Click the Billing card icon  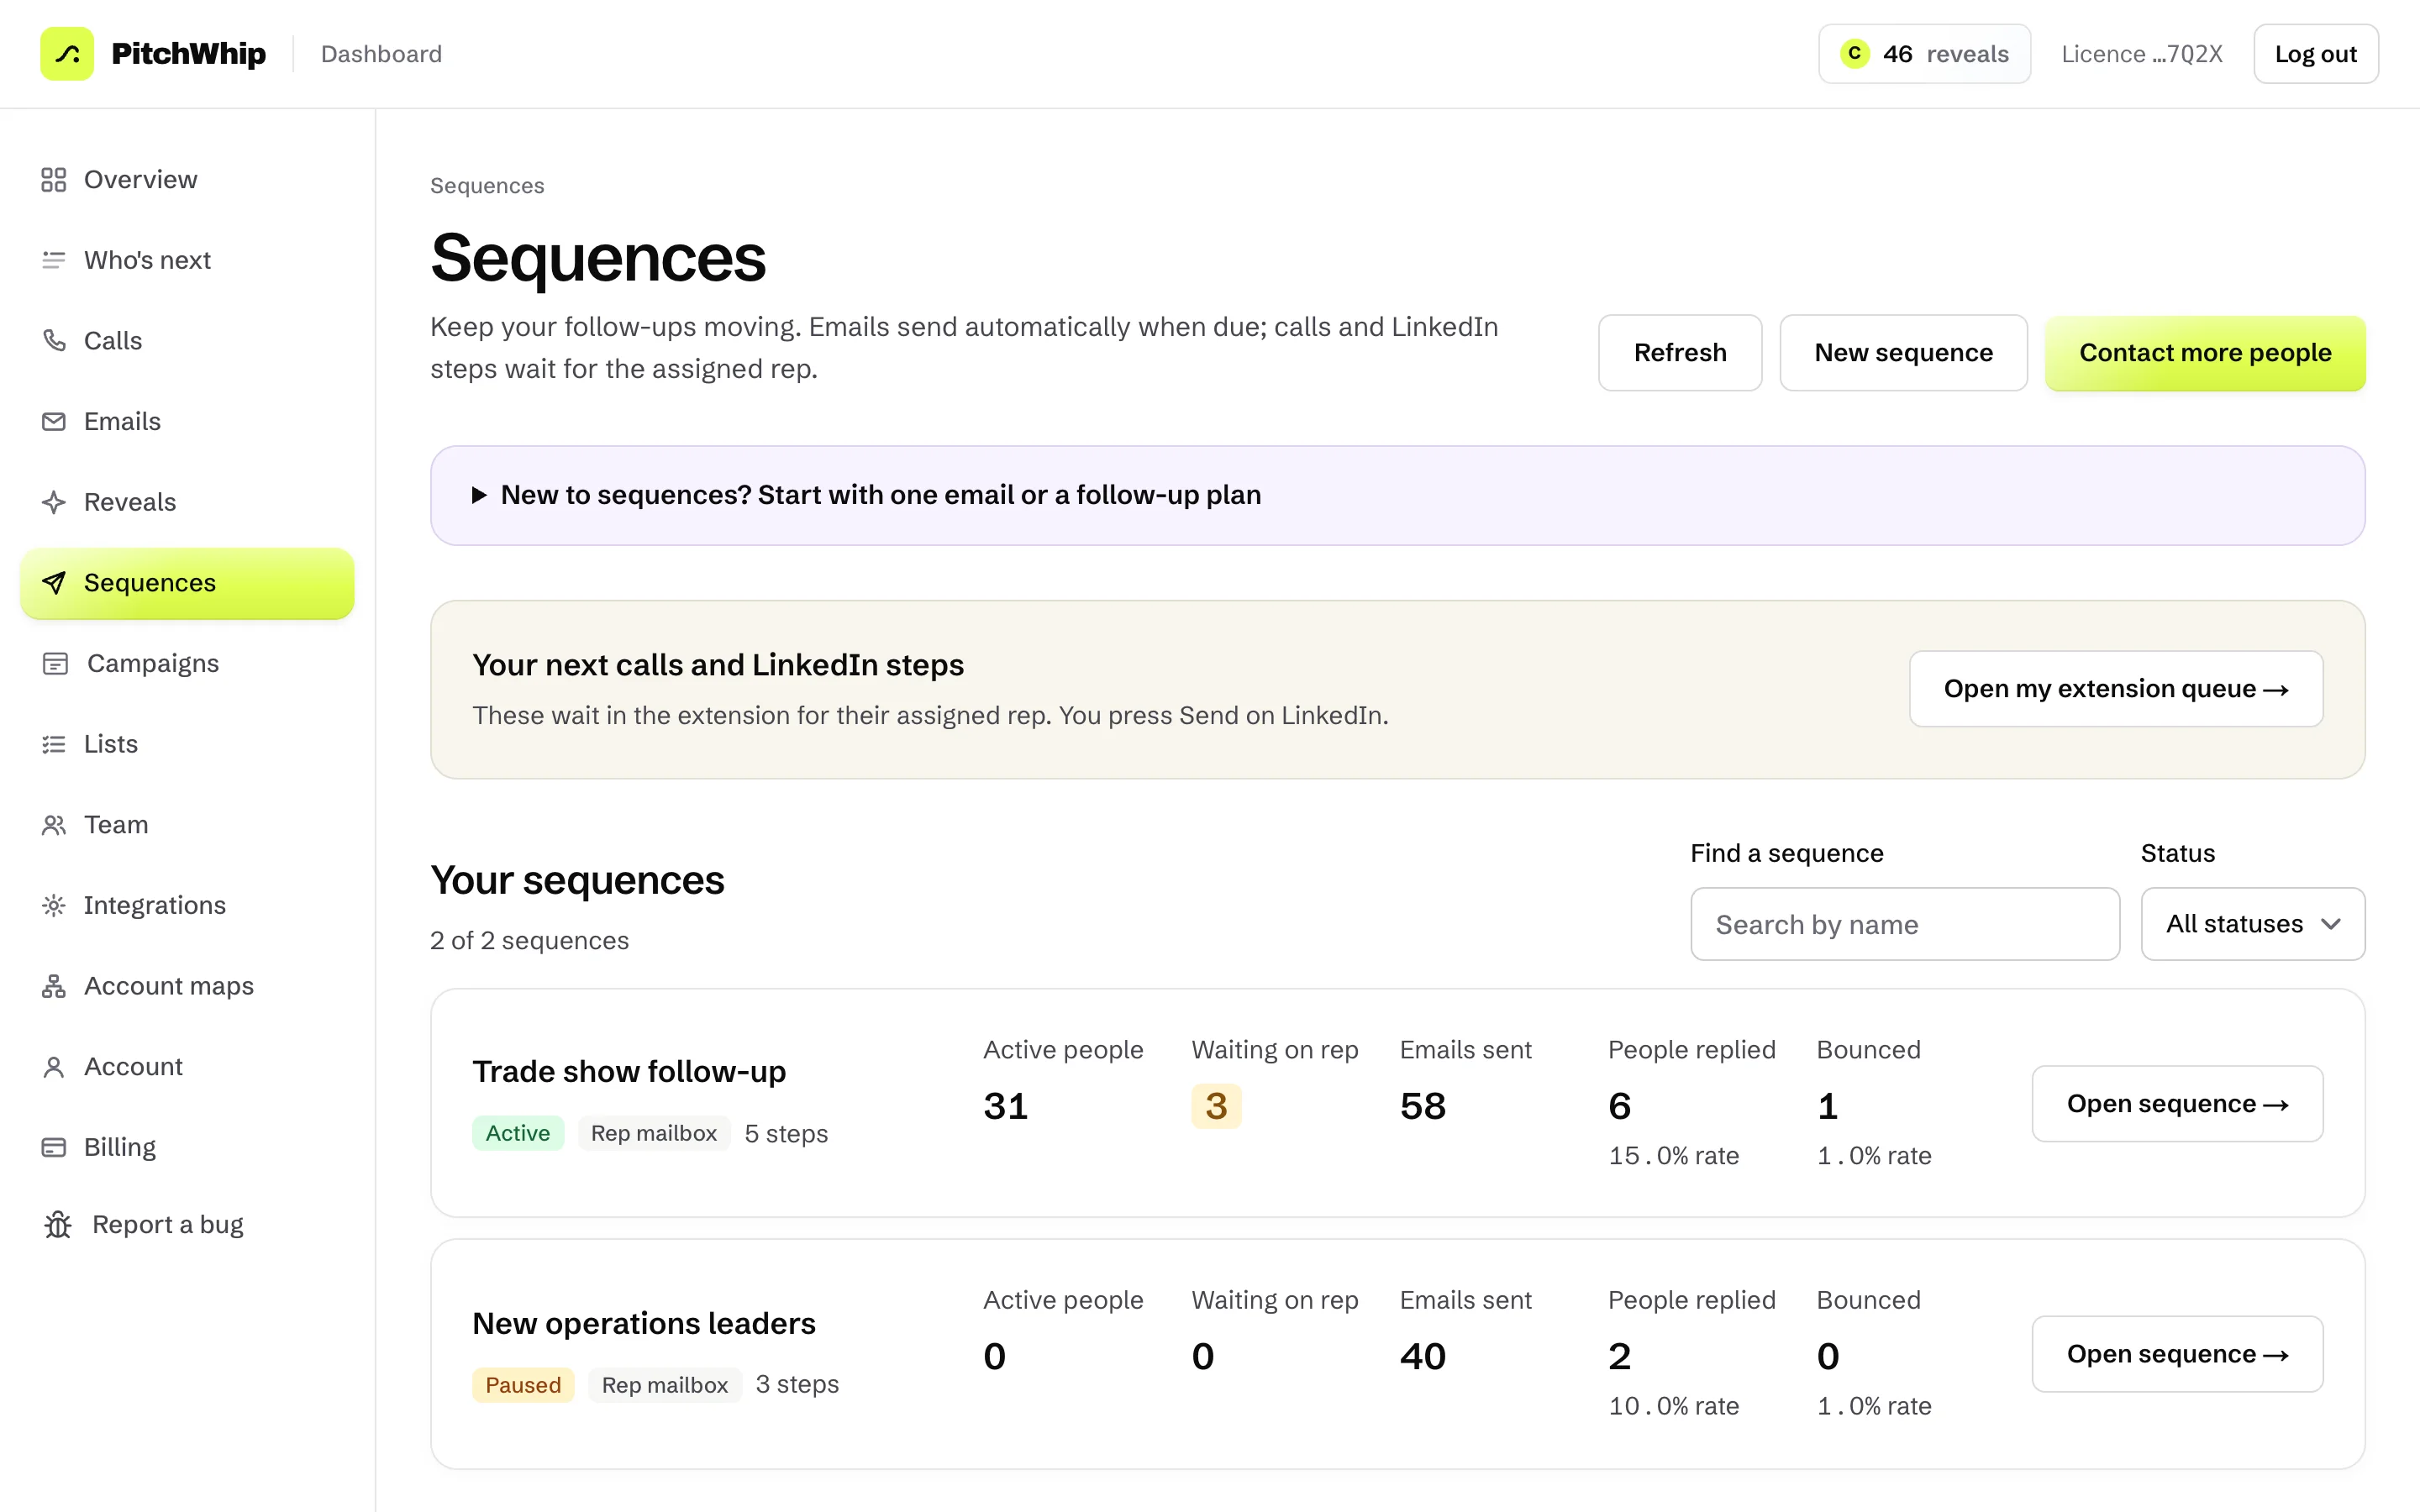point(54,1148)
